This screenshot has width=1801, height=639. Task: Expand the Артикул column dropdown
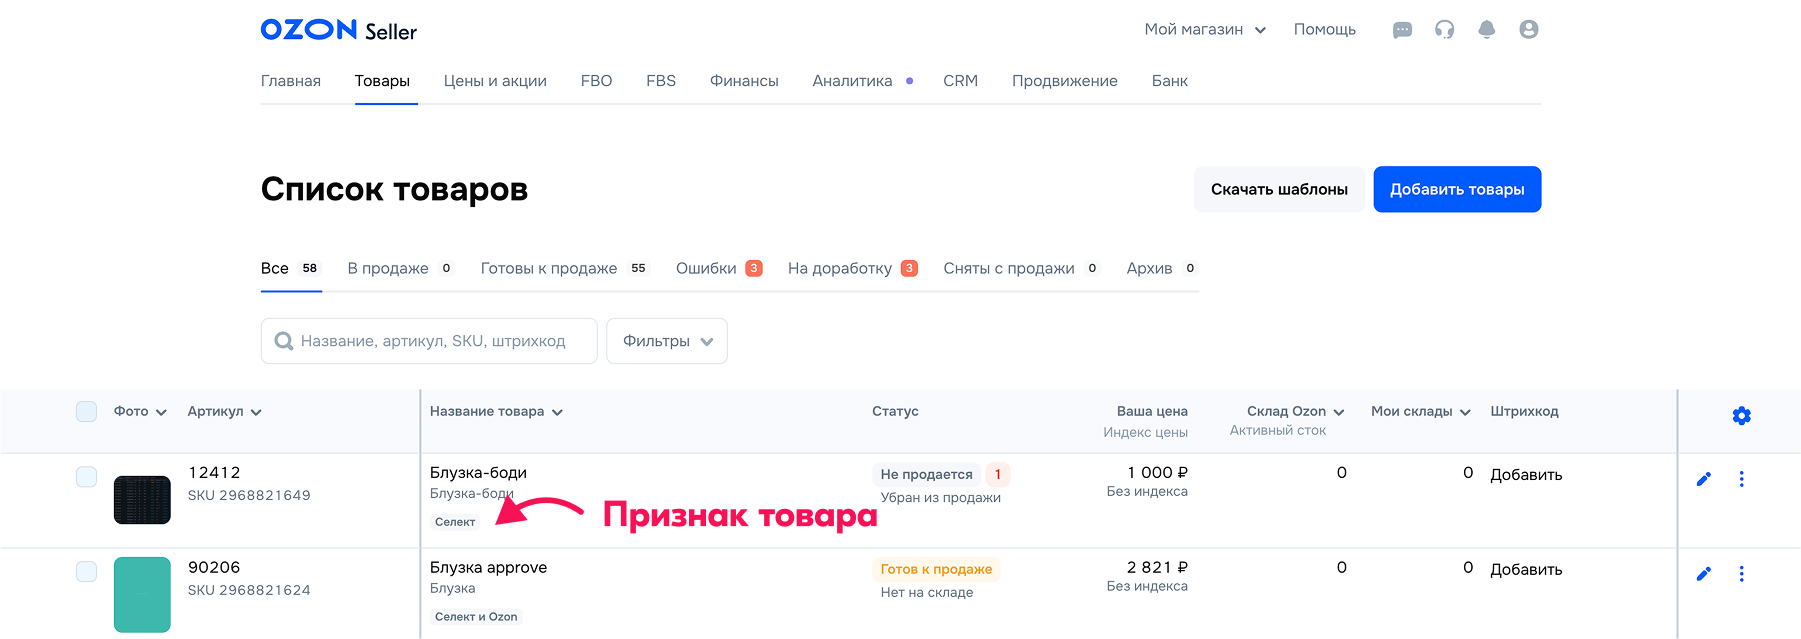(x=256, y=412)
